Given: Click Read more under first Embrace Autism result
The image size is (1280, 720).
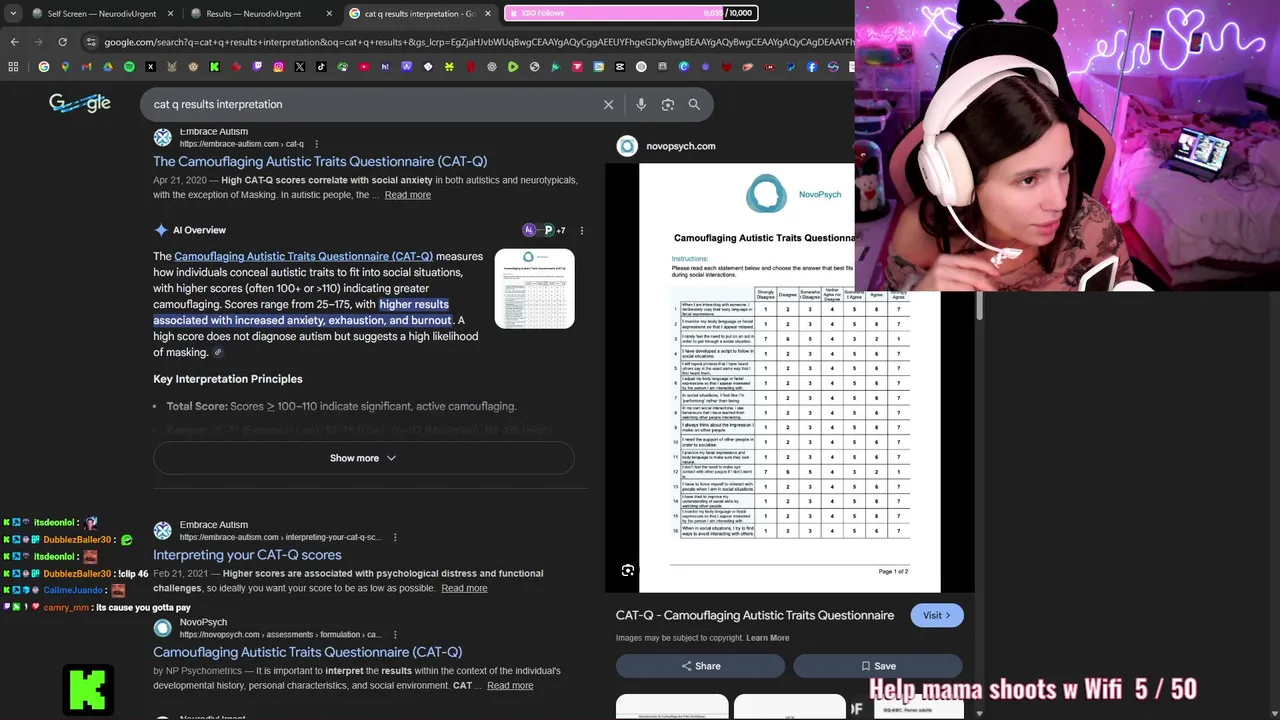Looking at the screenshot, I should [x=407, y=195].
